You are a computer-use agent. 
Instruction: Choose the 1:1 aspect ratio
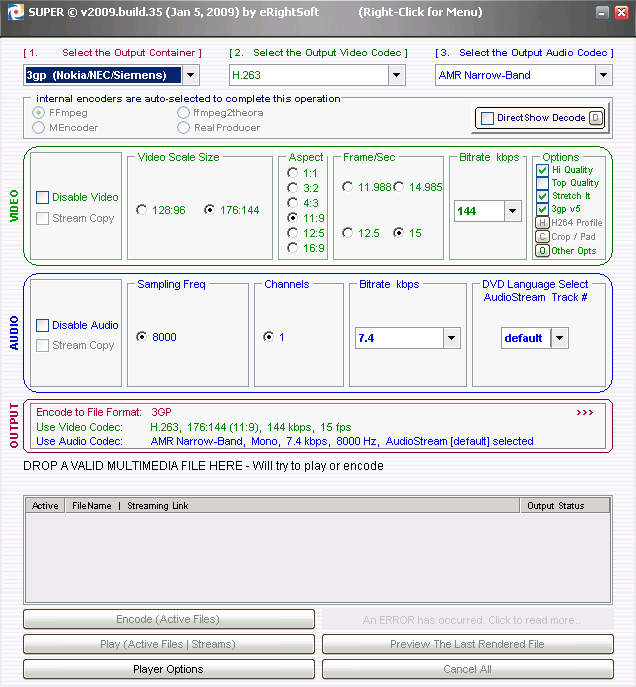tap(292, 173)
